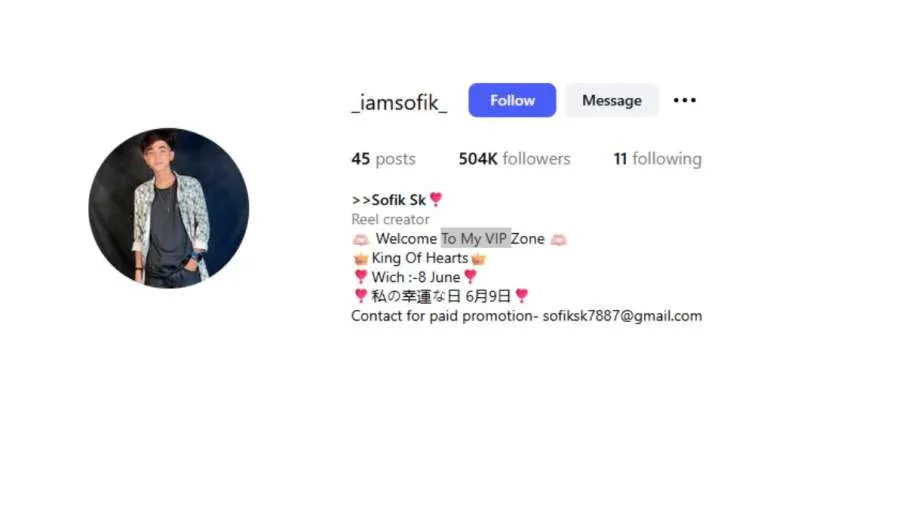Click the sofiksk7887@gmail.com email address

click(622, 316)
